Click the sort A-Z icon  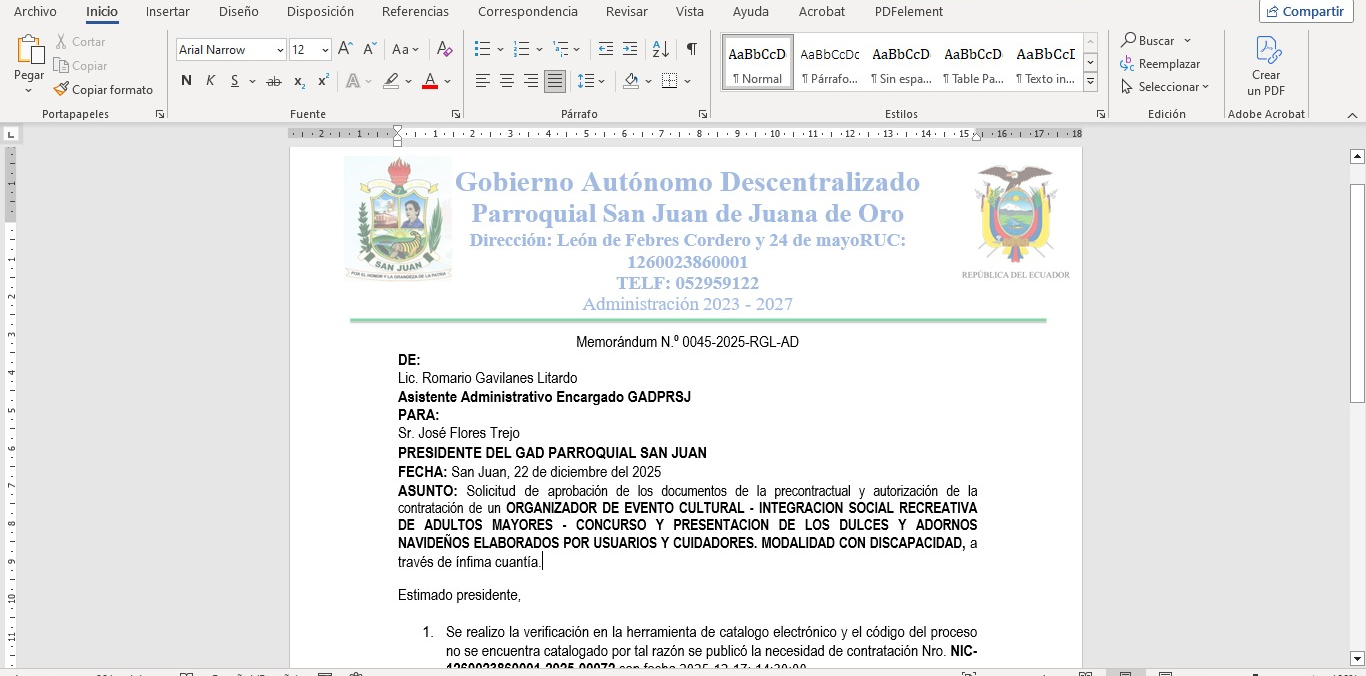pyautogui.click(x=660, y=49)
